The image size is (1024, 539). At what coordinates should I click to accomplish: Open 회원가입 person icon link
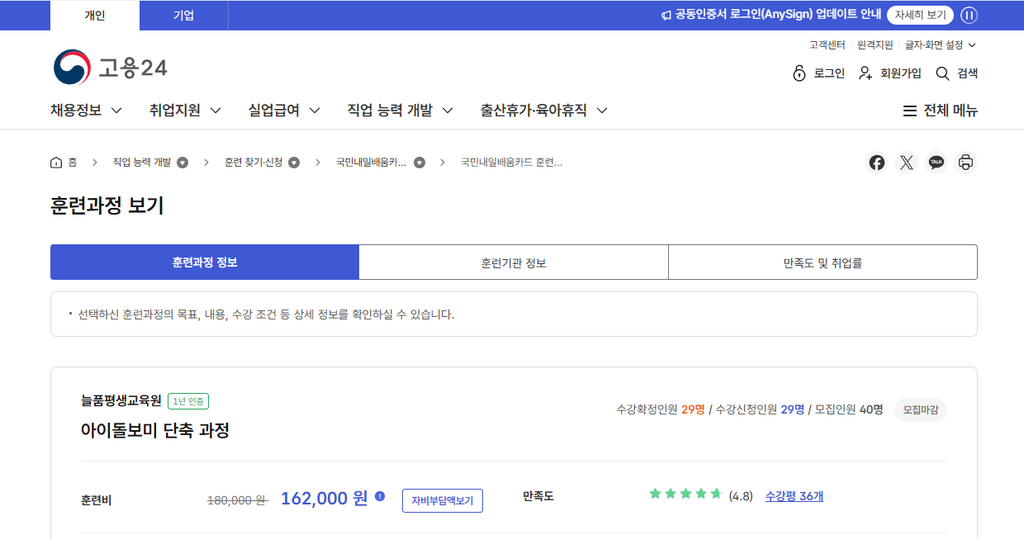[865, 73]
